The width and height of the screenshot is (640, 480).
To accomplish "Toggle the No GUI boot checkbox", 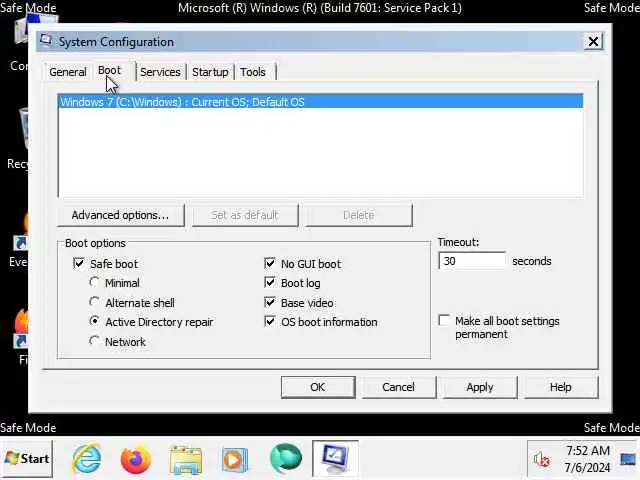I will (270, 263).
